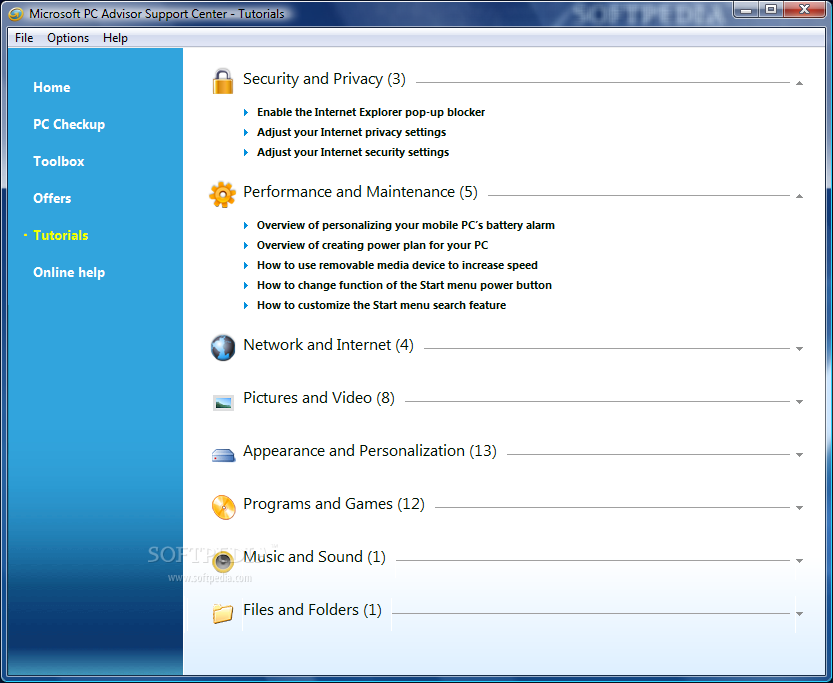Click the PC Advisor app icon in the title bar
This screenshot has width=833, height=683.
click(x=16, y=14)
